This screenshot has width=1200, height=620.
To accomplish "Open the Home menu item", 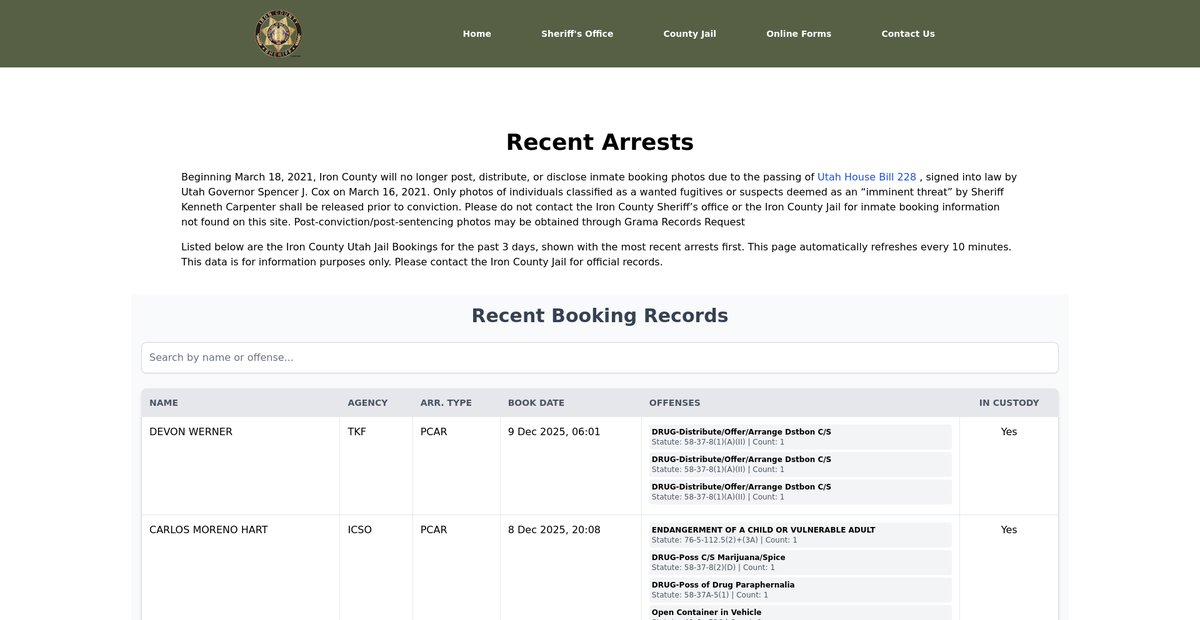I will (477, 34).
